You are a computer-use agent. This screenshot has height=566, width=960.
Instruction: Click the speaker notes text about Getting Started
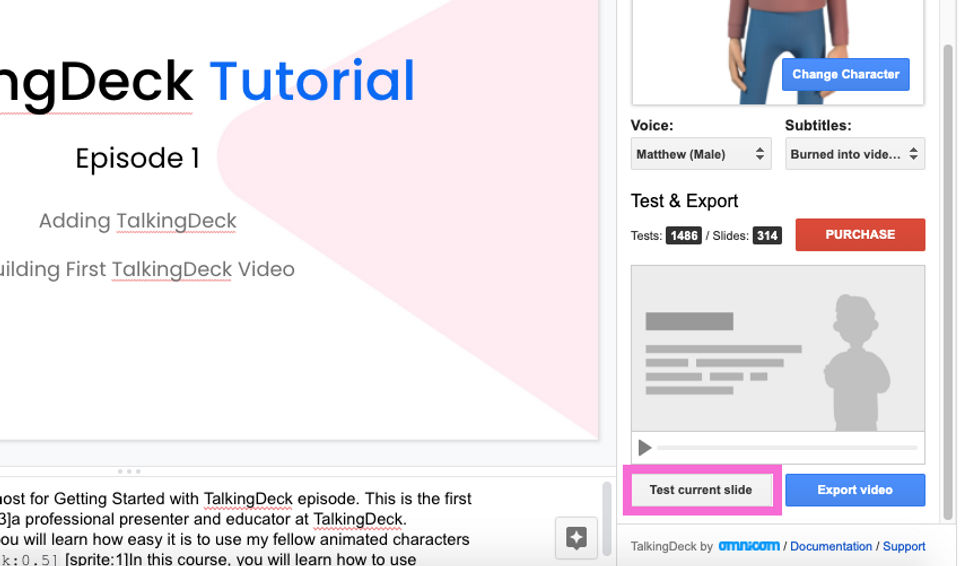tap(236, 499)
